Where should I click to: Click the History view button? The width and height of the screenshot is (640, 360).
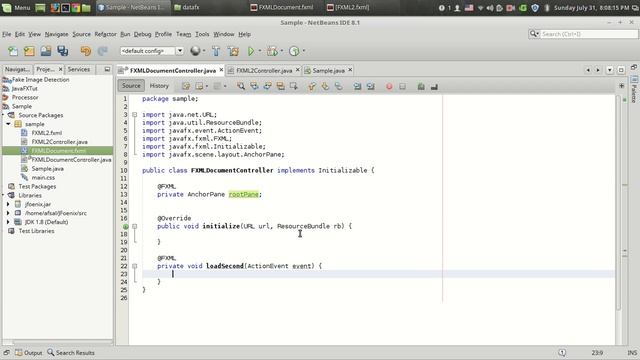(x=159, y=86)
